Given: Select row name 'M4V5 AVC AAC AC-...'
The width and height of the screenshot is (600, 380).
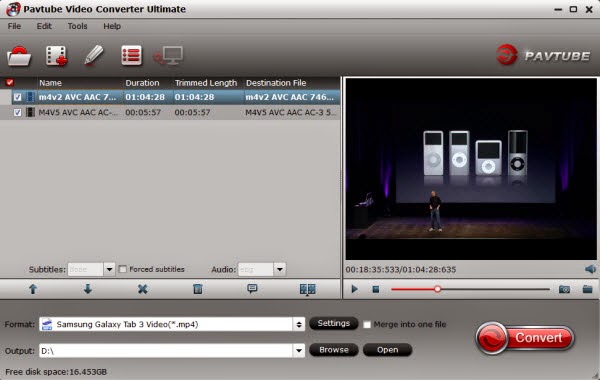Looking at the screenshot, I should pyautogui.click(x=78, y=113).
